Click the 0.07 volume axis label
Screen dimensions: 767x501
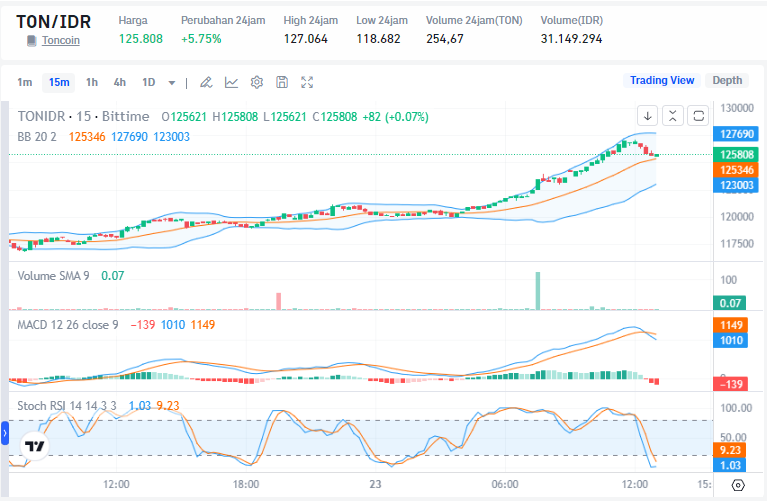coord(730,303)
